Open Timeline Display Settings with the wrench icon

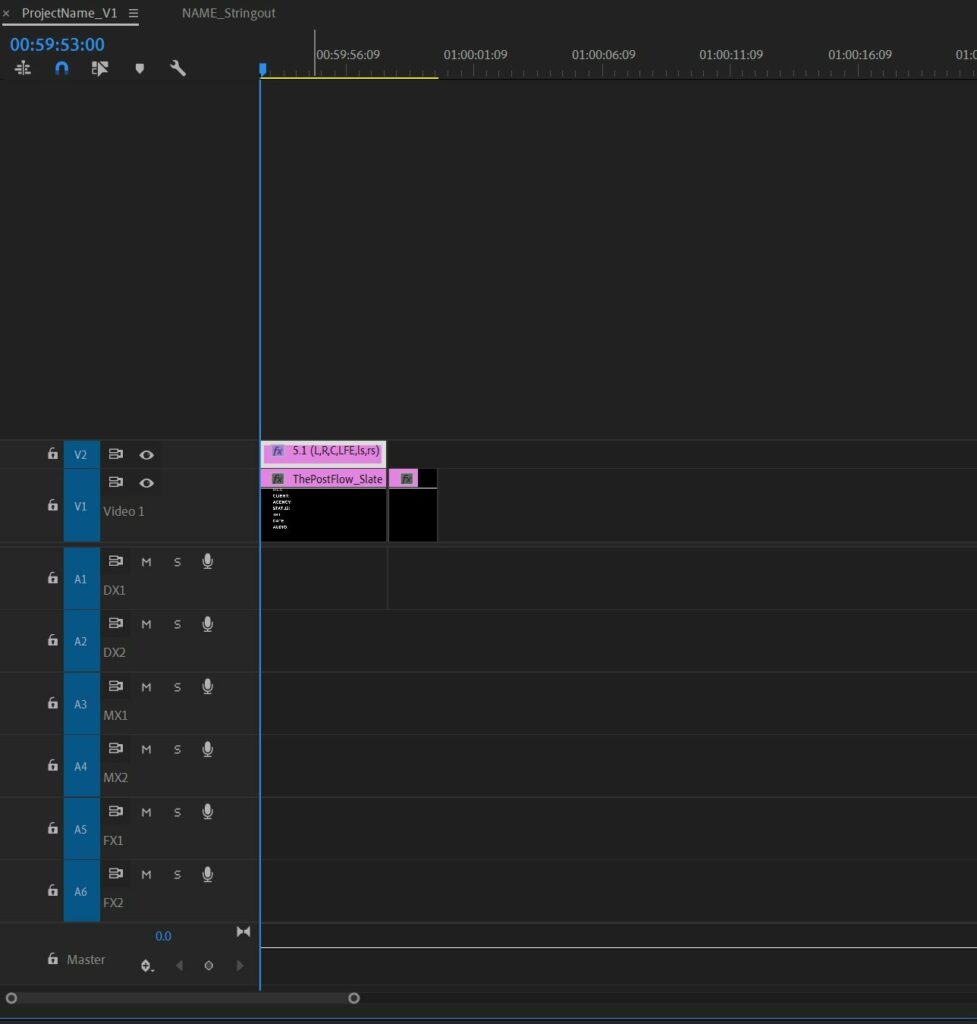tap(178, 68)
